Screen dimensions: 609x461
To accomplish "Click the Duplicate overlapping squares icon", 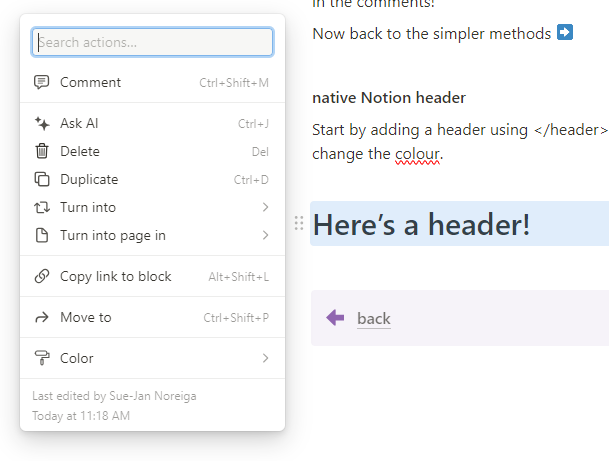I will tap(42, 179).
